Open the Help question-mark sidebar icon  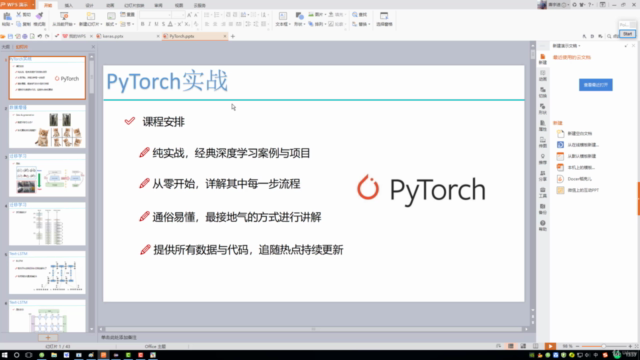tap(542, 225)
